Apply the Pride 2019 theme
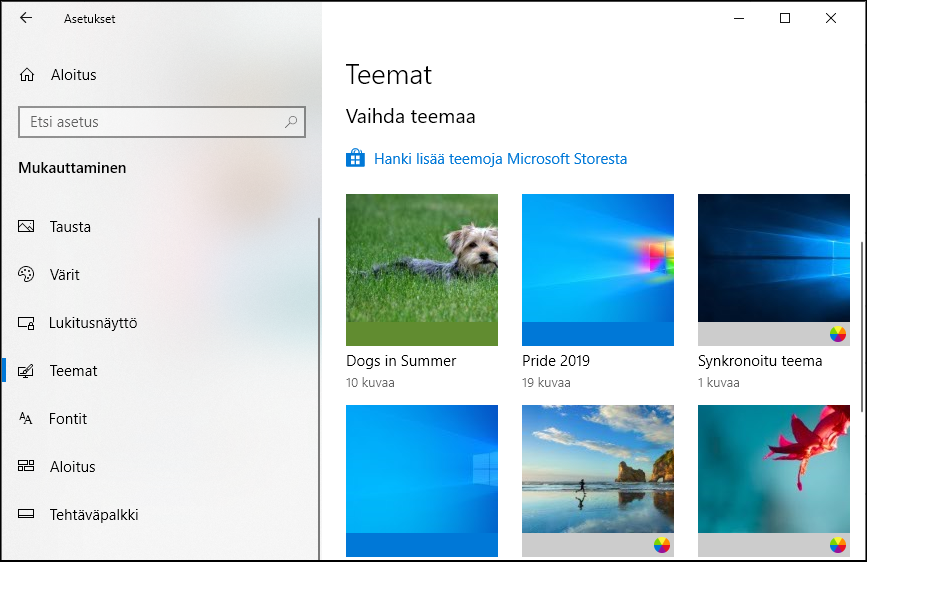This screenshot has width=929, height=597. 597,270
